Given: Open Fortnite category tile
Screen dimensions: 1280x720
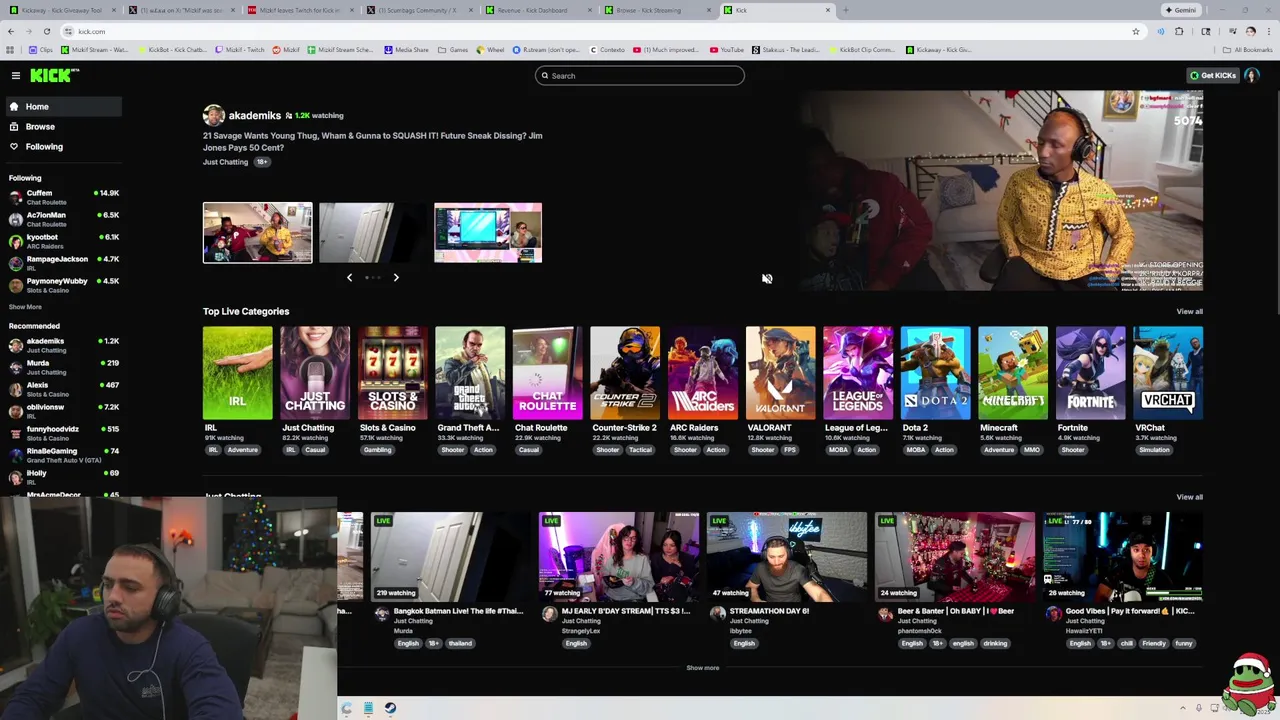Looking at the screenshot, I should 1090,373.
